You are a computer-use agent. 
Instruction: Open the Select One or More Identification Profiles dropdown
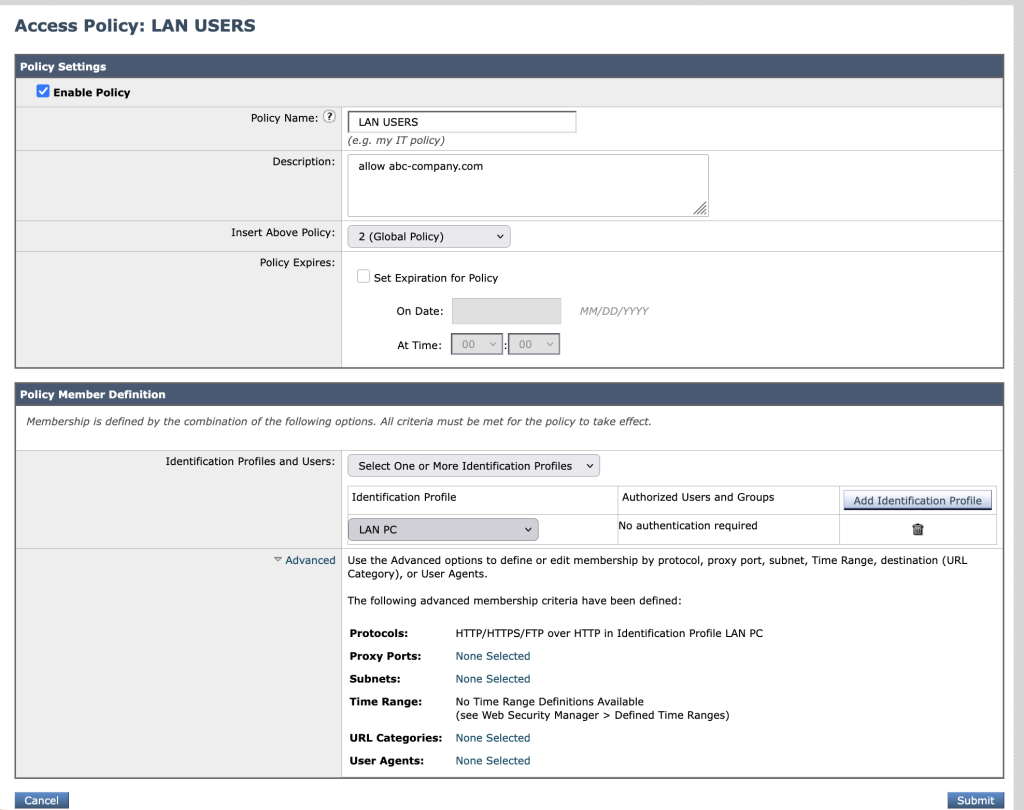pos(473,466)
